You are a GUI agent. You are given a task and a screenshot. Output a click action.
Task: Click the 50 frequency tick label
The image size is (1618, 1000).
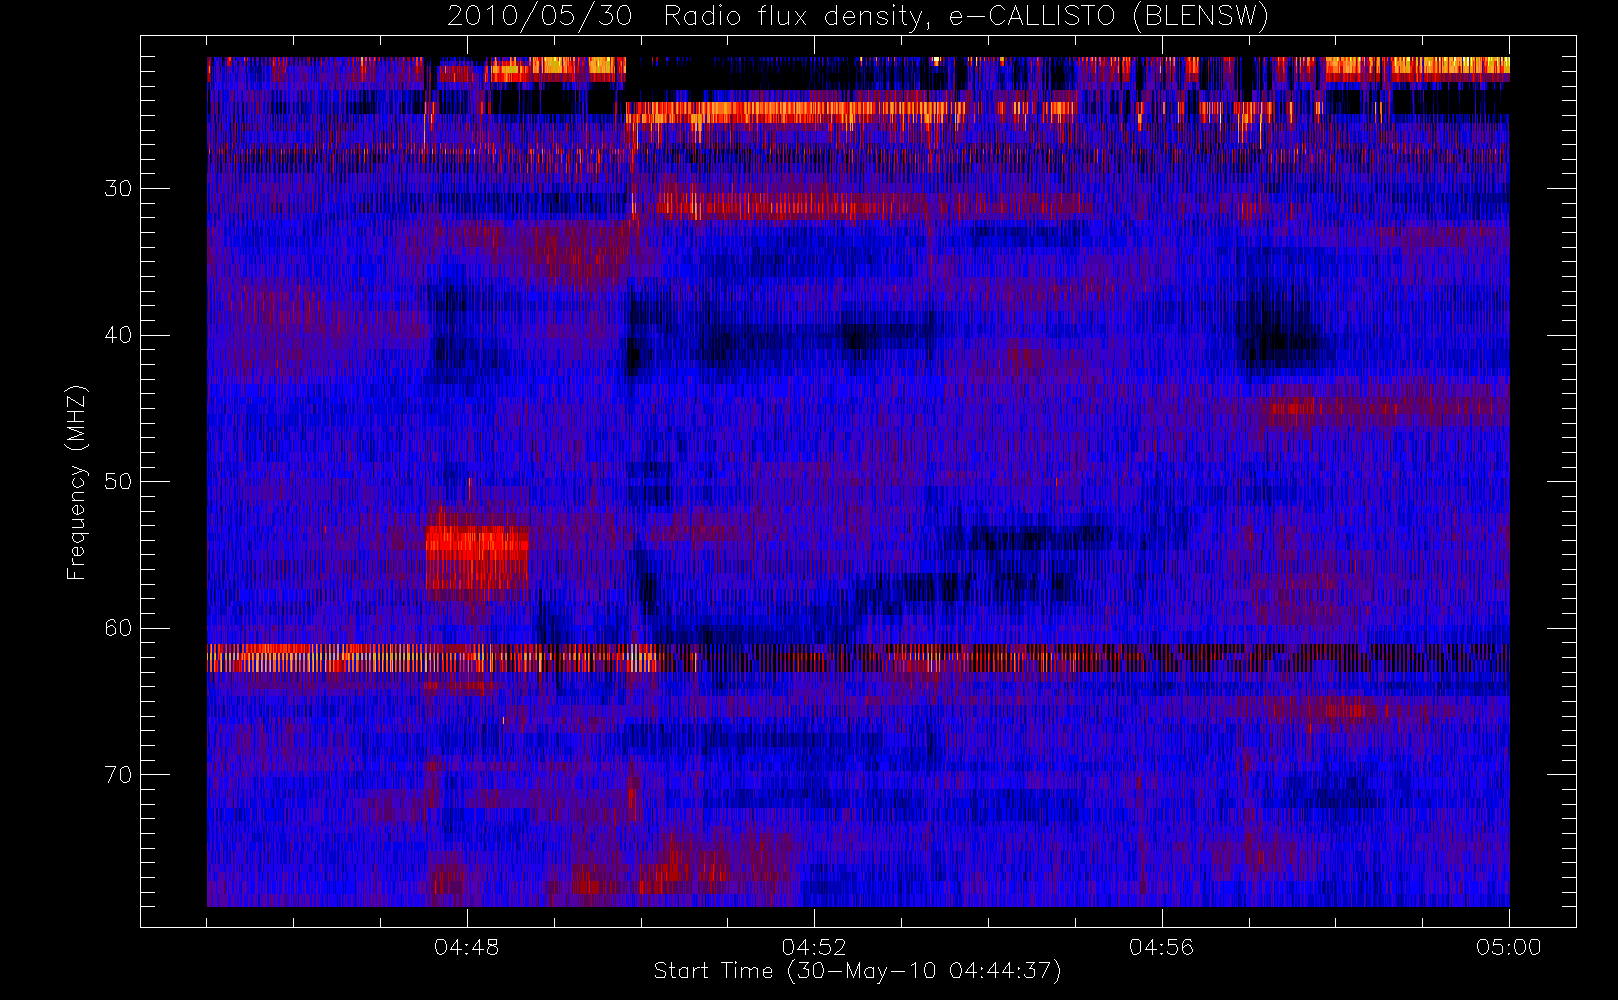pos(118,482)
